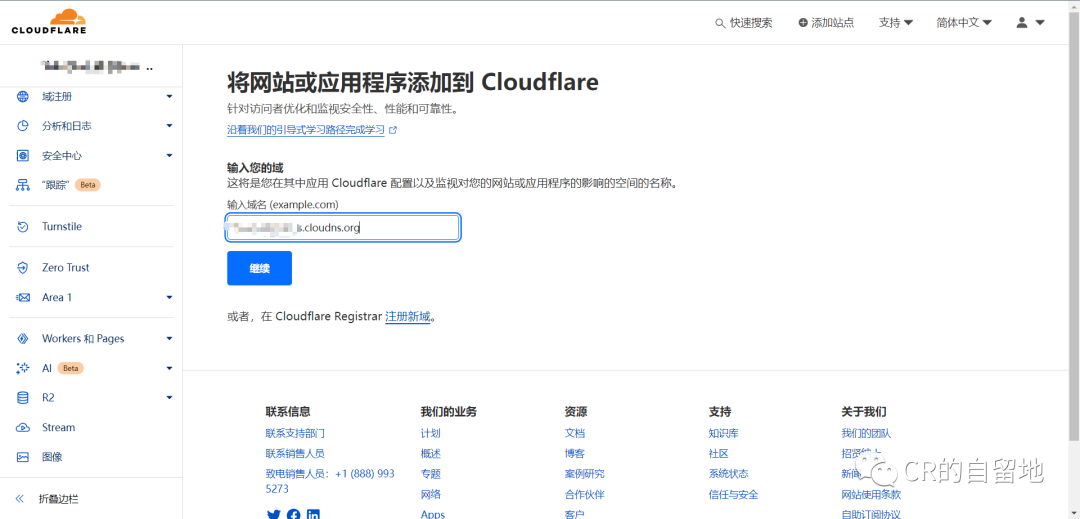Click the Cloudflare logo

click(x=49, y=21)
